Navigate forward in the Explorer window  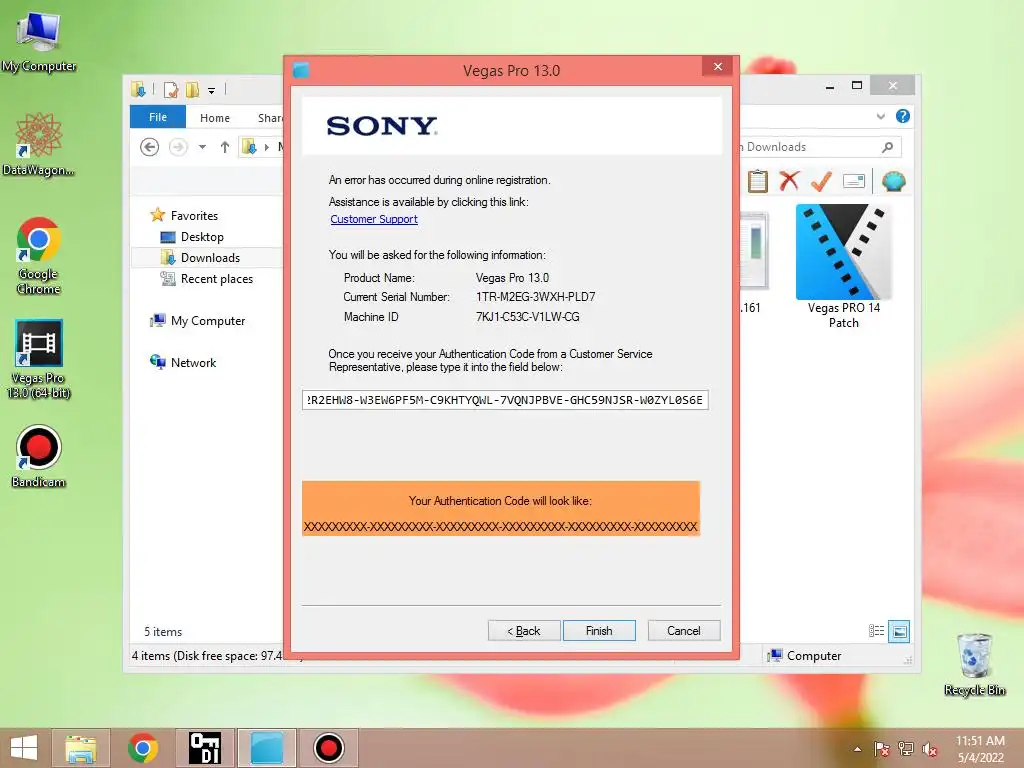pos(178,147)
